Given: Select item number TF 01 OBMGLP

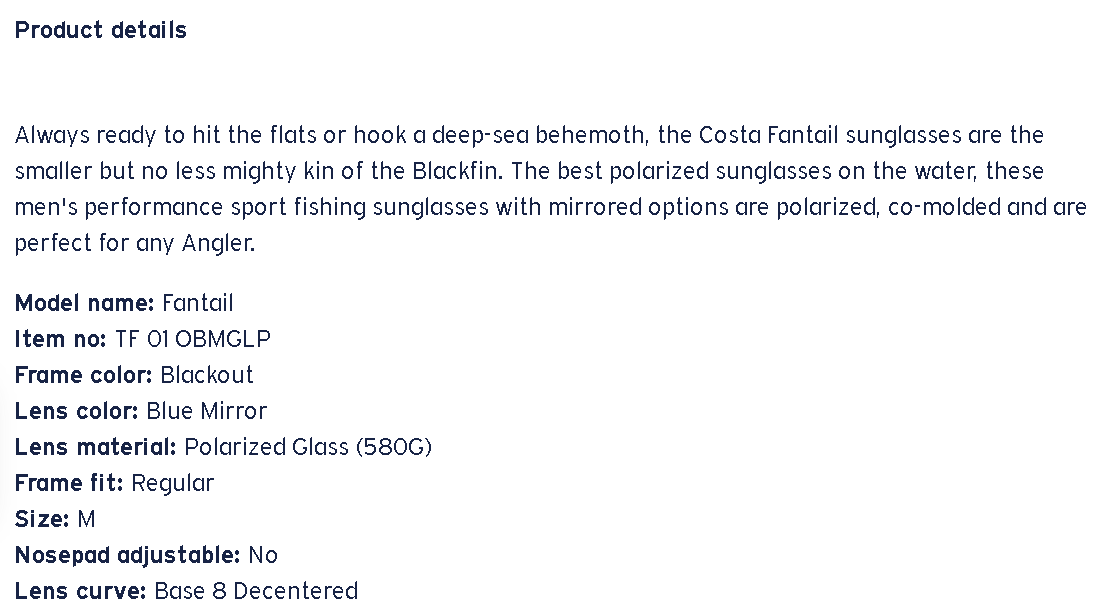Looking at the screenshot, I should pos(192,339).
